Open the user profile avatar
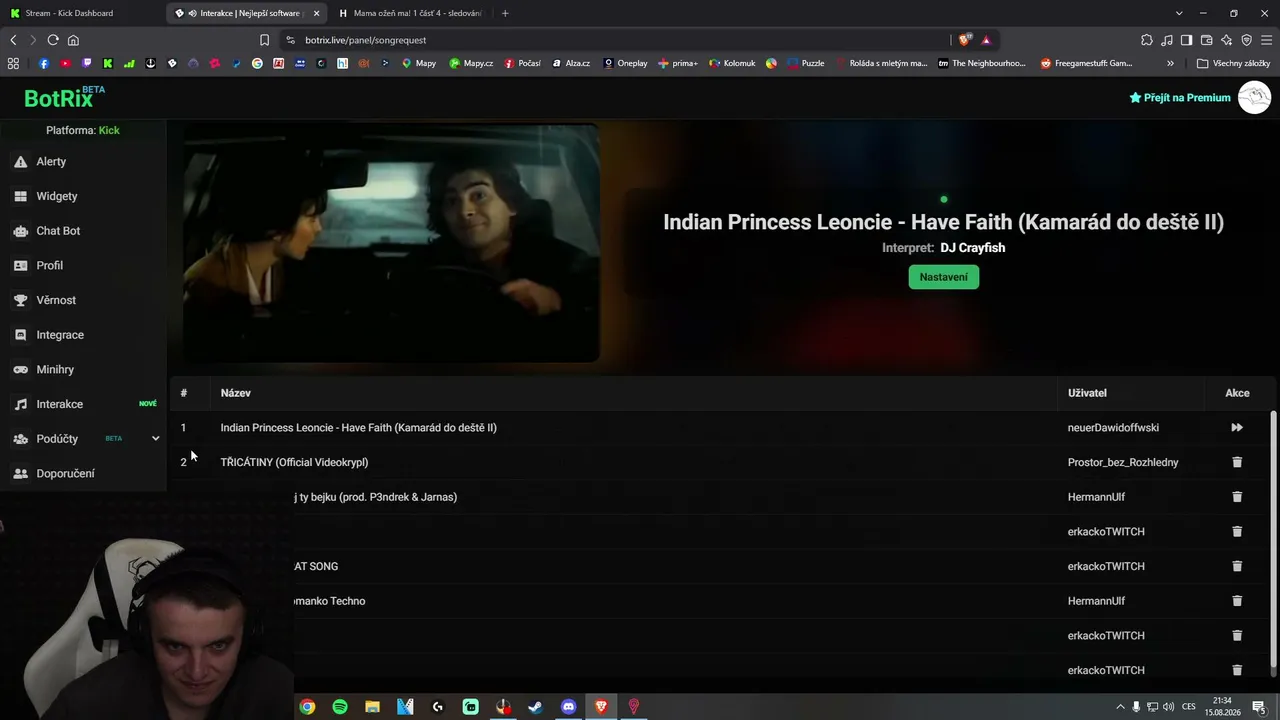This screenshot has width=1280, height=720. tap(1254, 97)
